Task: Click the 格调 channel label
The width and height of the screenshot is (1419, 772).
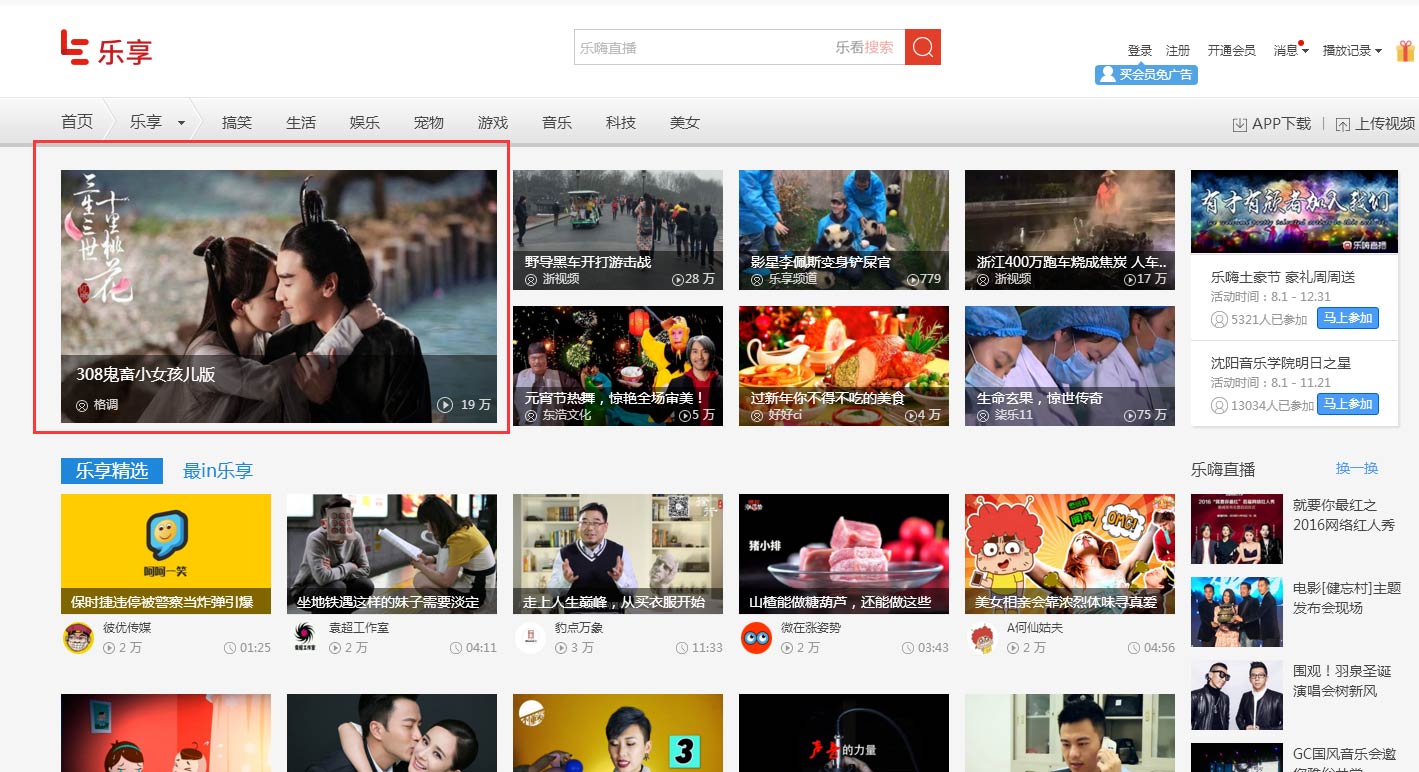Action: coord(106,405)
